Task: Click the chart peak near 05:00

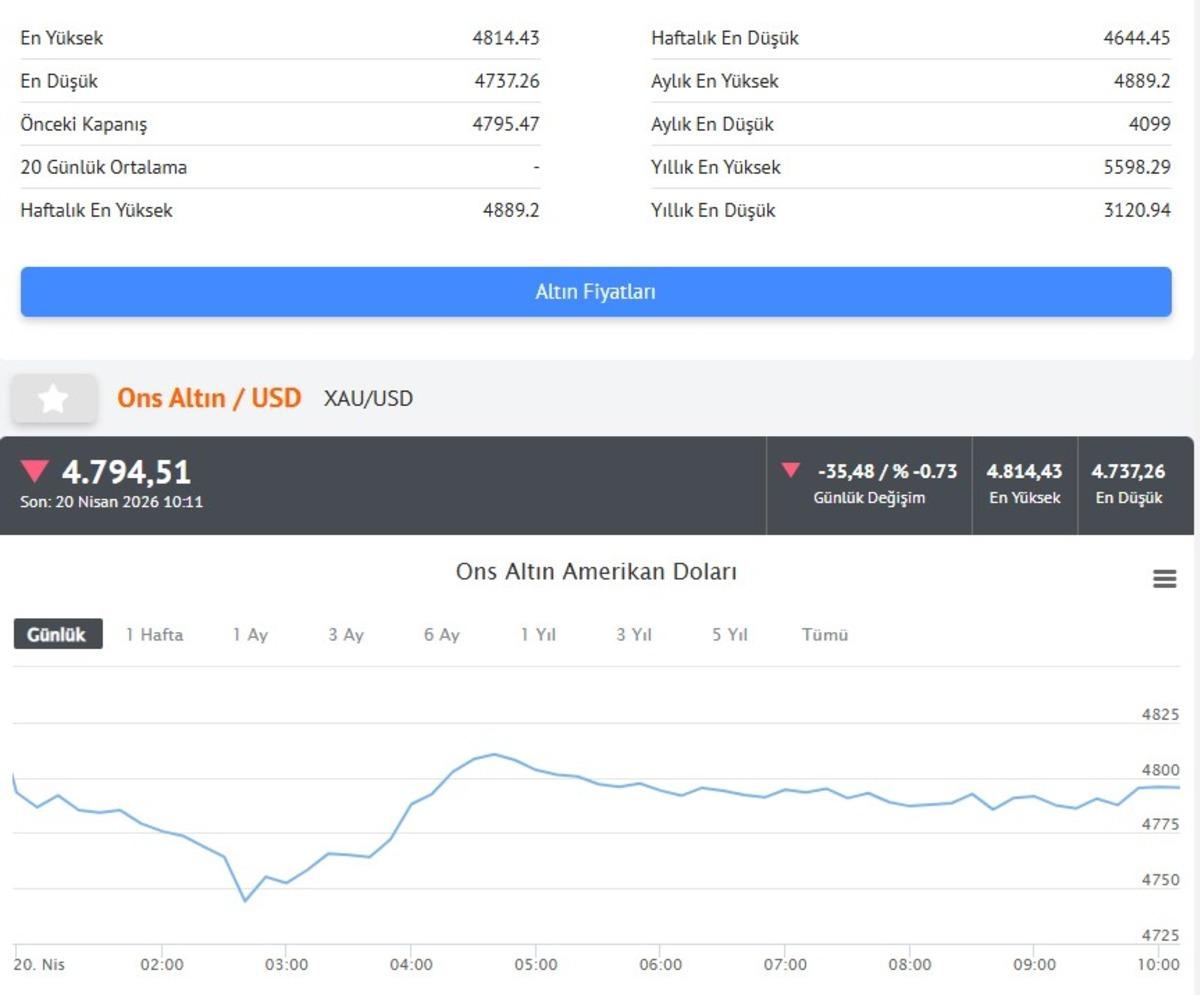Action: pos(494,754)
